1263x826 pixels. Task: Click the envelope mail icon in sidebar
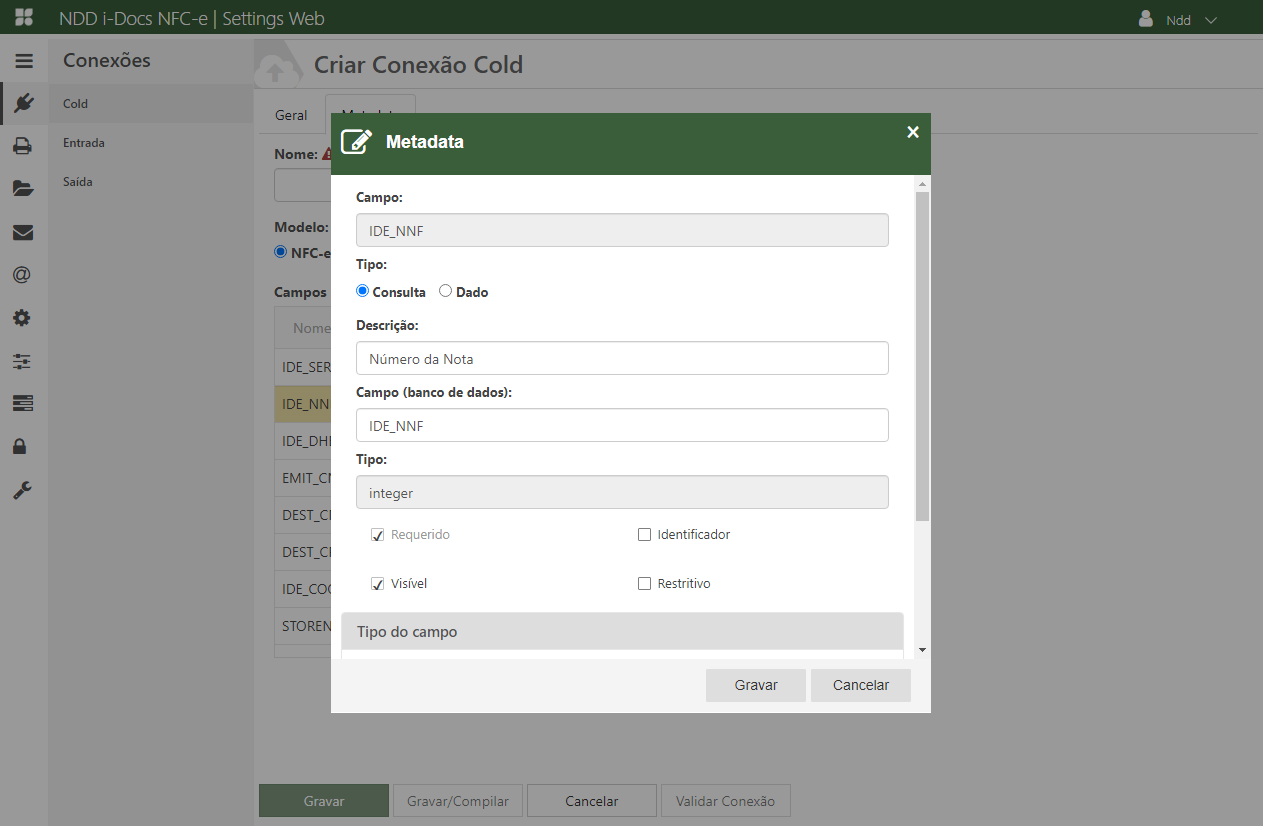(23, 232)
